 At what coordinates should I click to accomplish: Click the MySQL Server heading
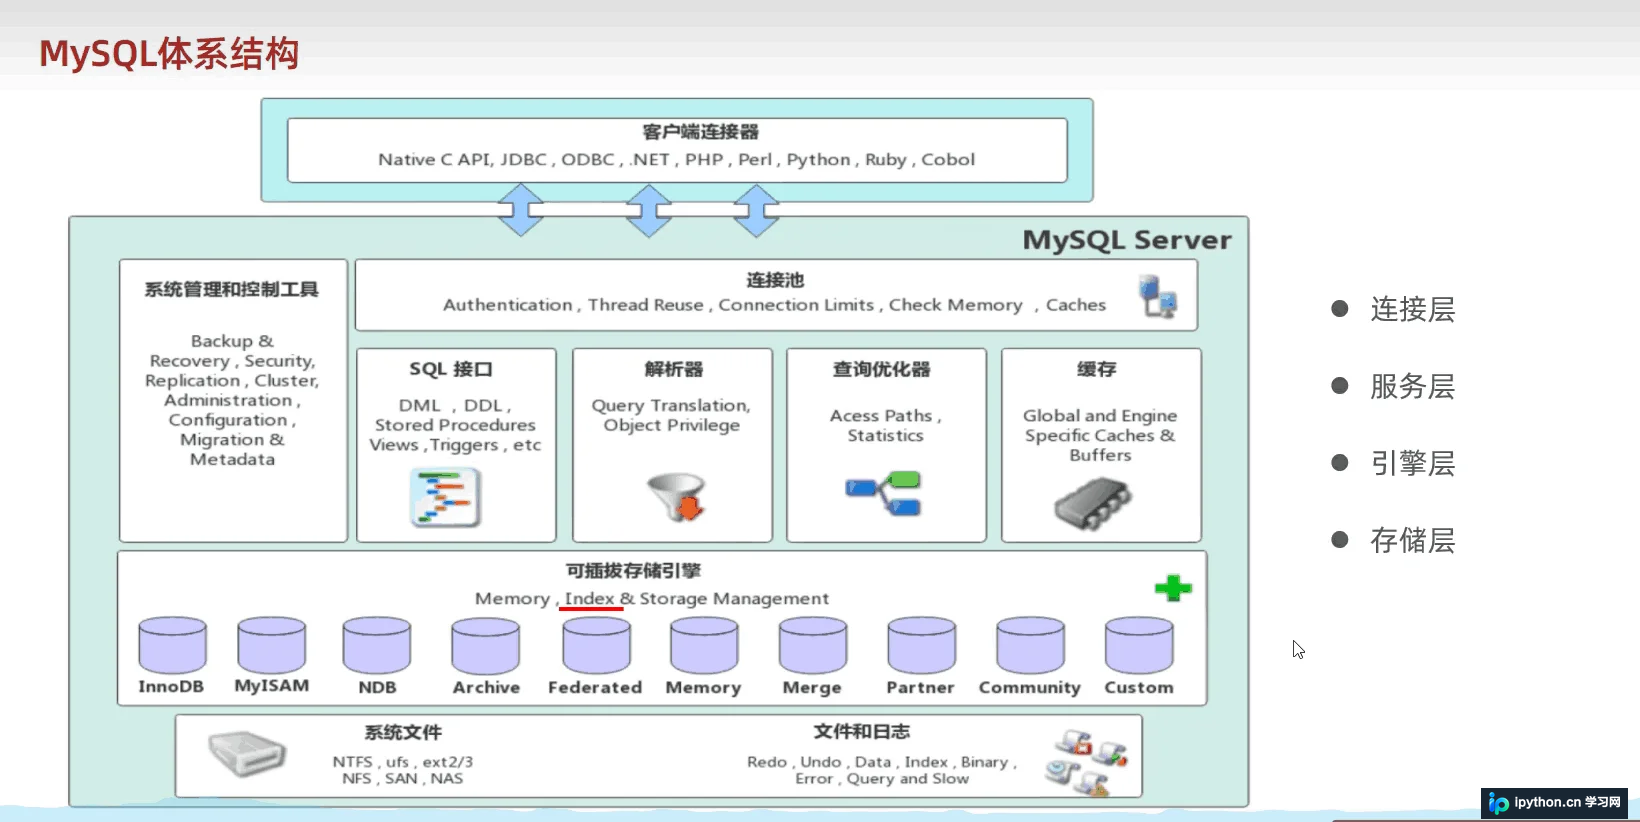[x=1127, y=240]
